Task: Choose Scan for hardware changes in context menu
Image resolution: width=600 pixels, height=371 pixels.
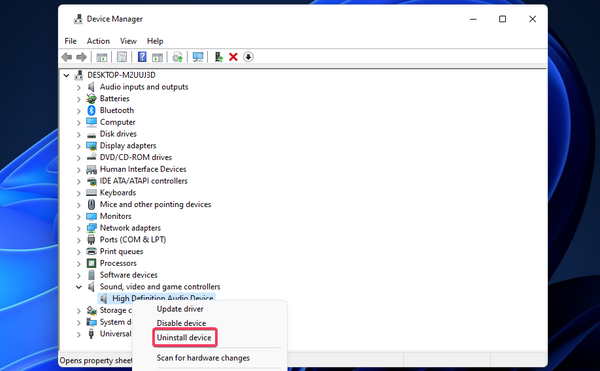Action: [x=203, y=358]
